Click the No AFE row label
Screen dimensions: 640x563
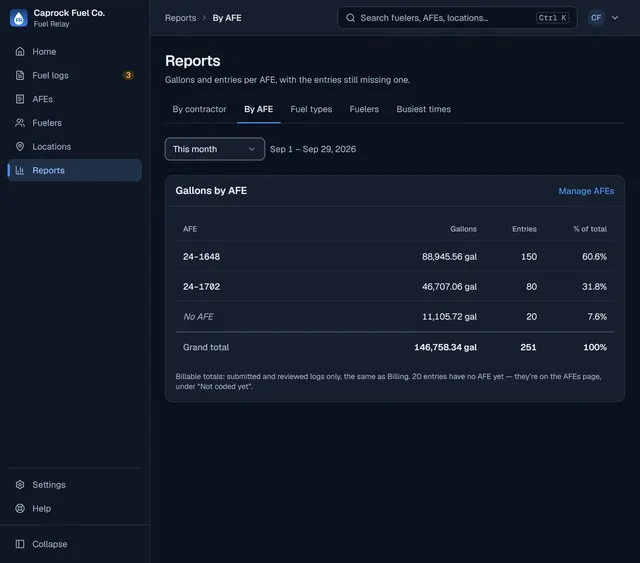tap(198, 316)
